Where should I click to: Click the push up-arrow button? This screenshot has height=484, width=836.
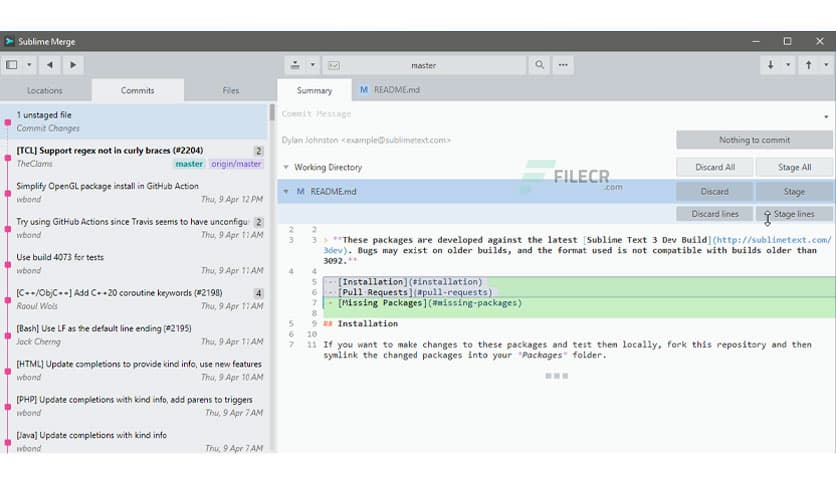[808, 65]
